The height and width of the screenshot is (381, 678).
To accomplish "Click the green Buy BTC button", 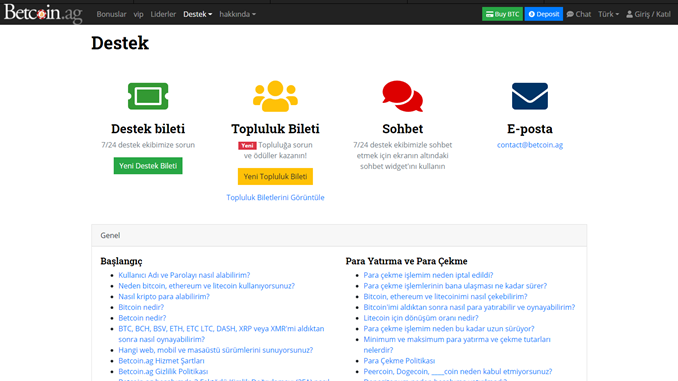I will (x=502, y=14).
